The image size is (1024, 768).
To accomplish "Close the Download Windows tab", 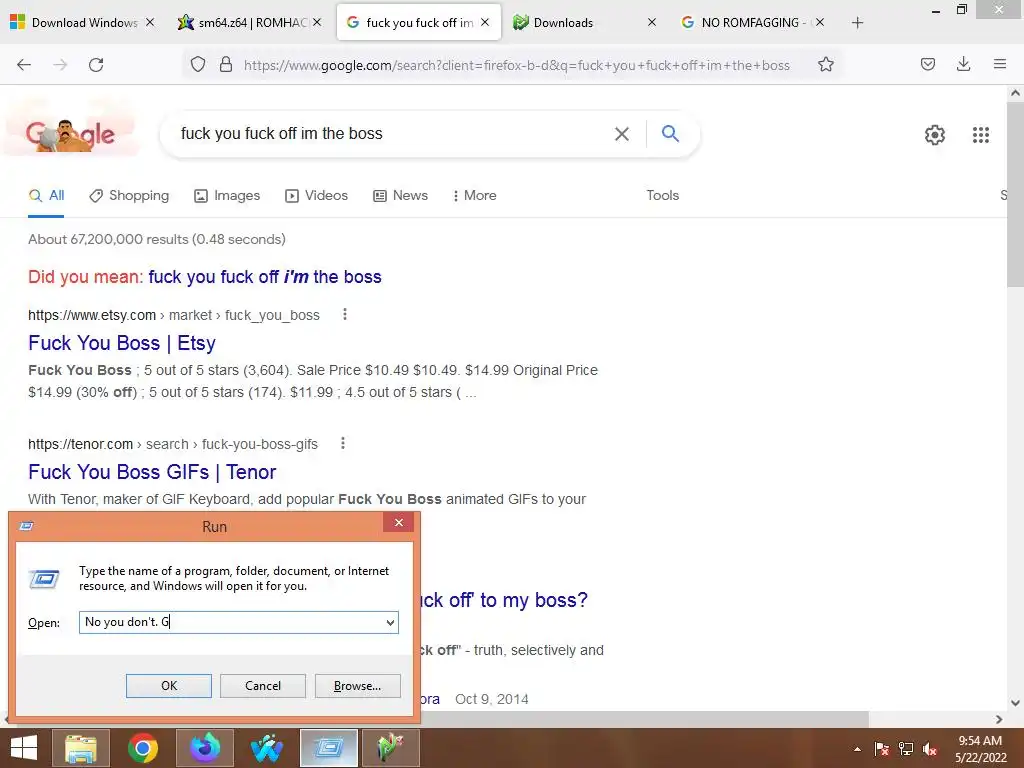I will (x=150, y=22).
